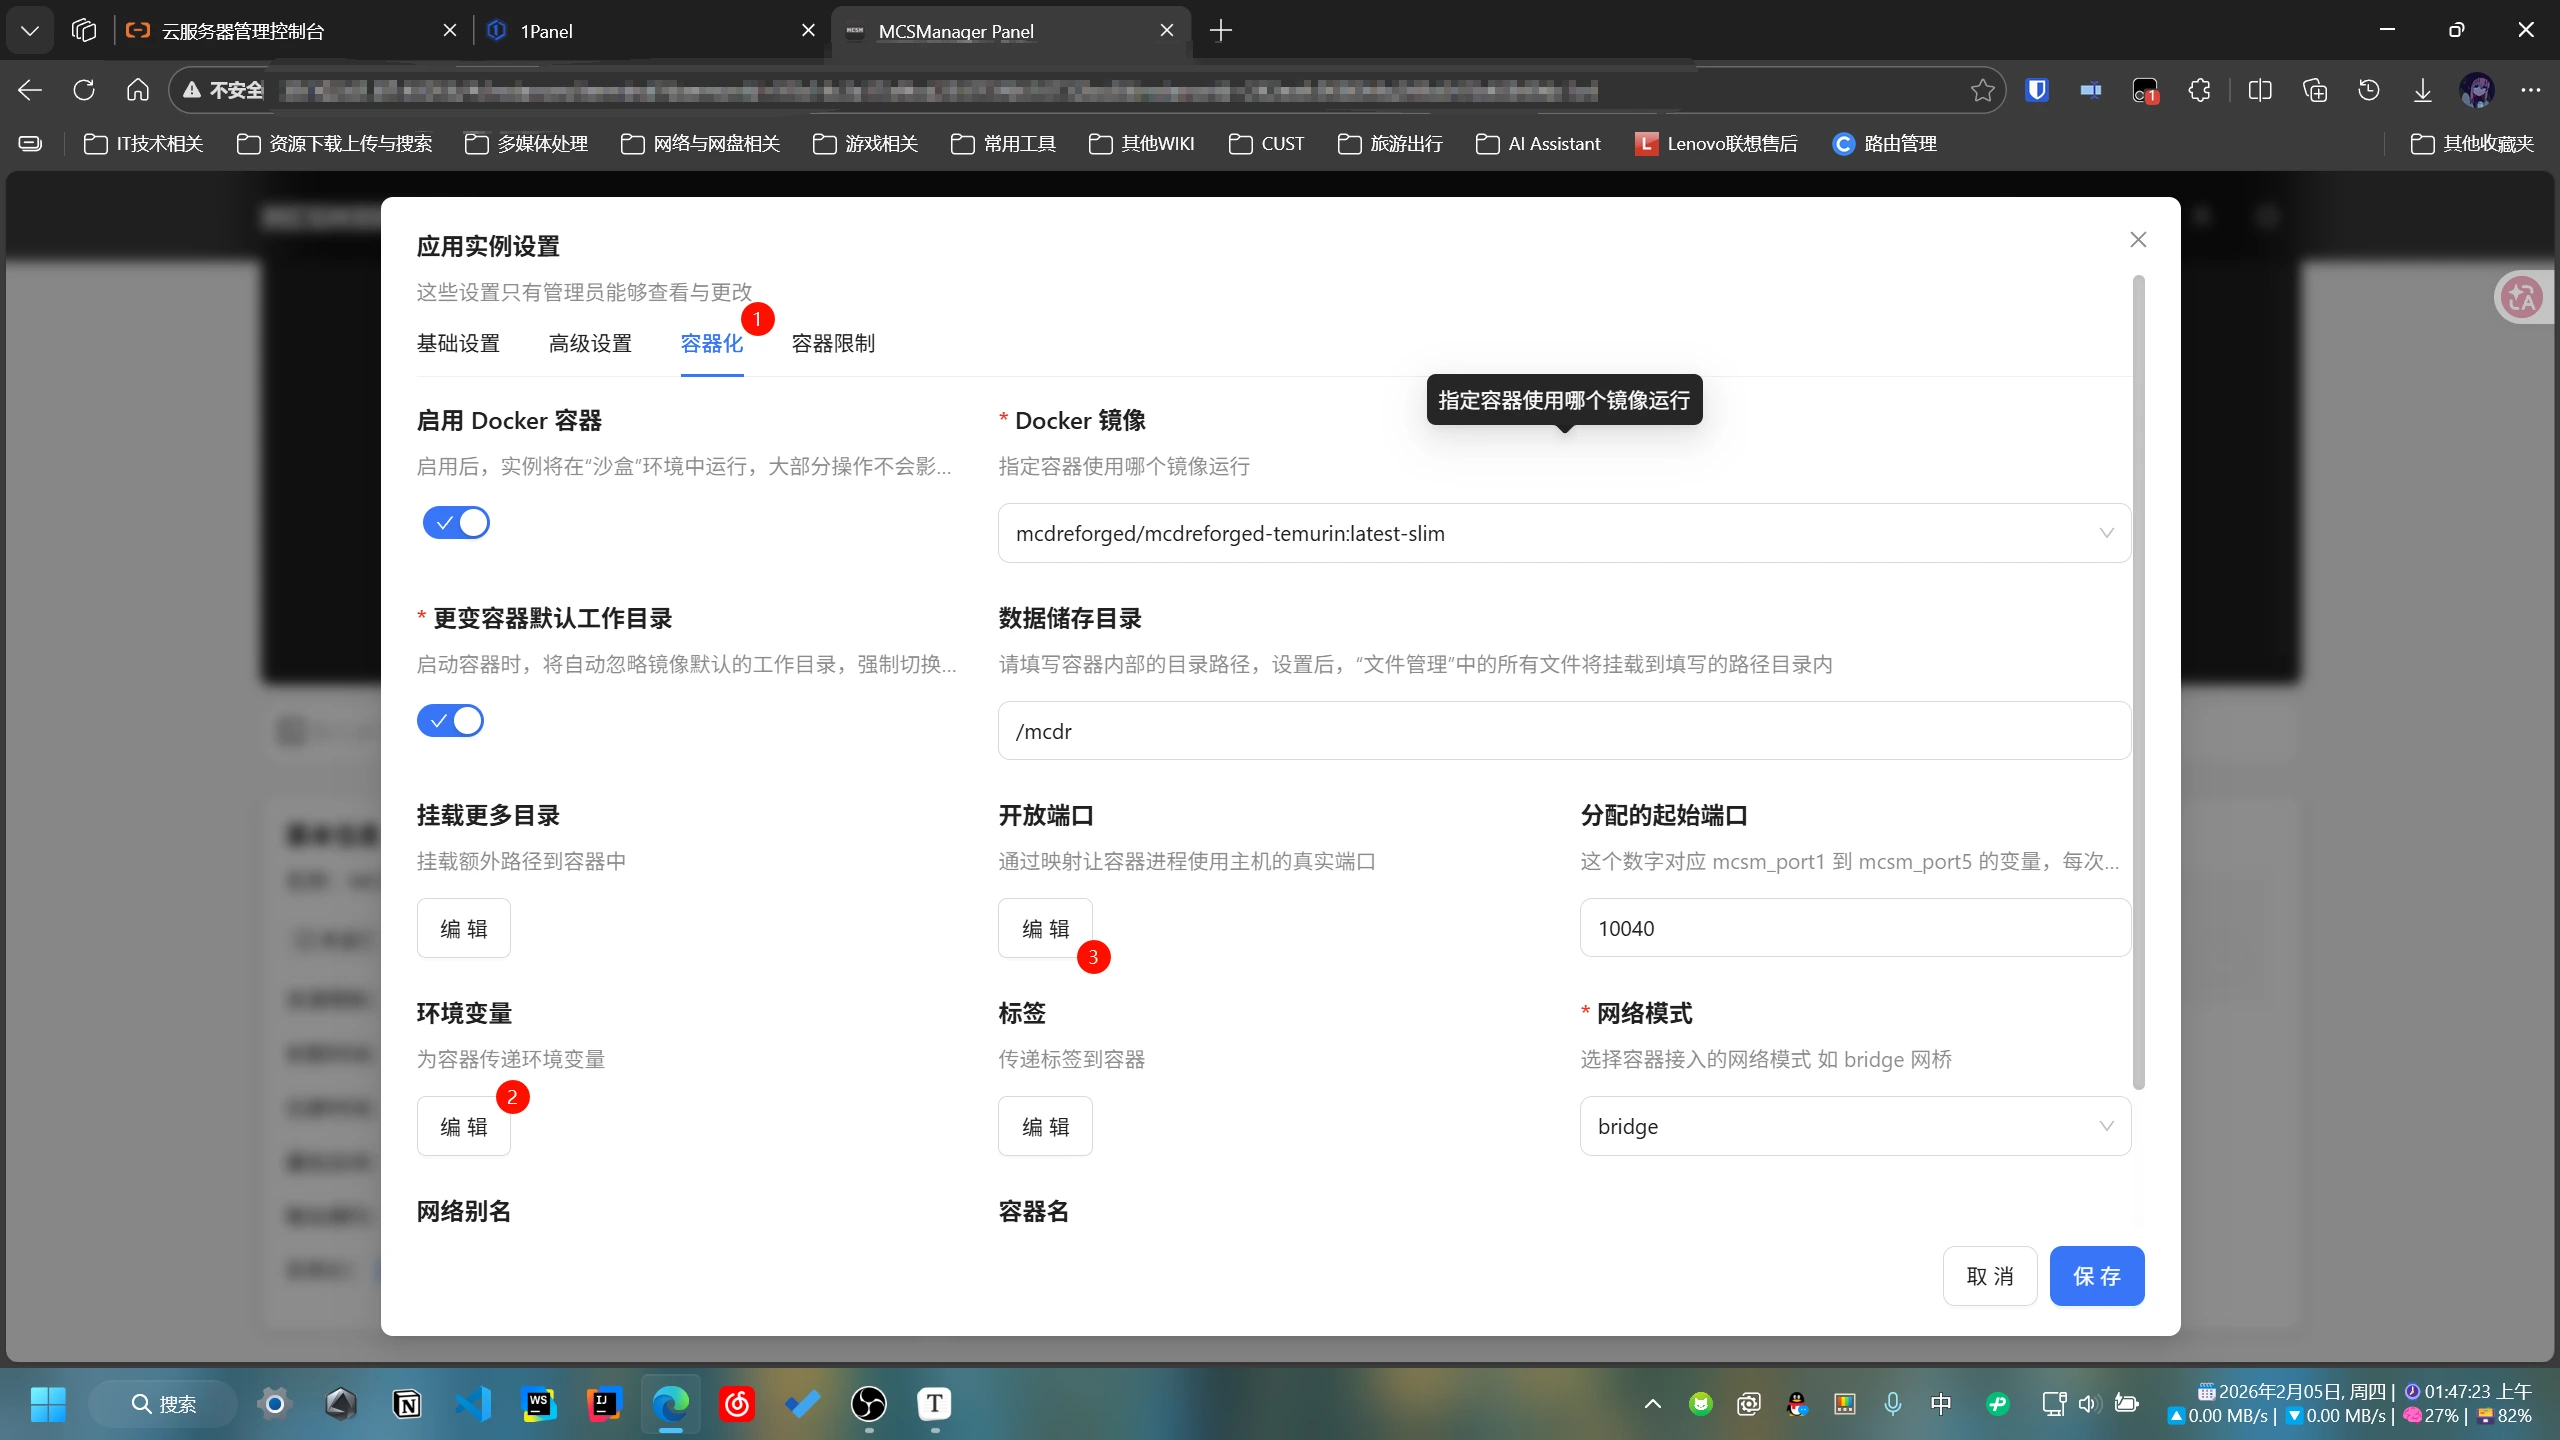The height and width of the screenshot is (1440, 2560).
Task: Open a new browser tab
Action: 1220,30
